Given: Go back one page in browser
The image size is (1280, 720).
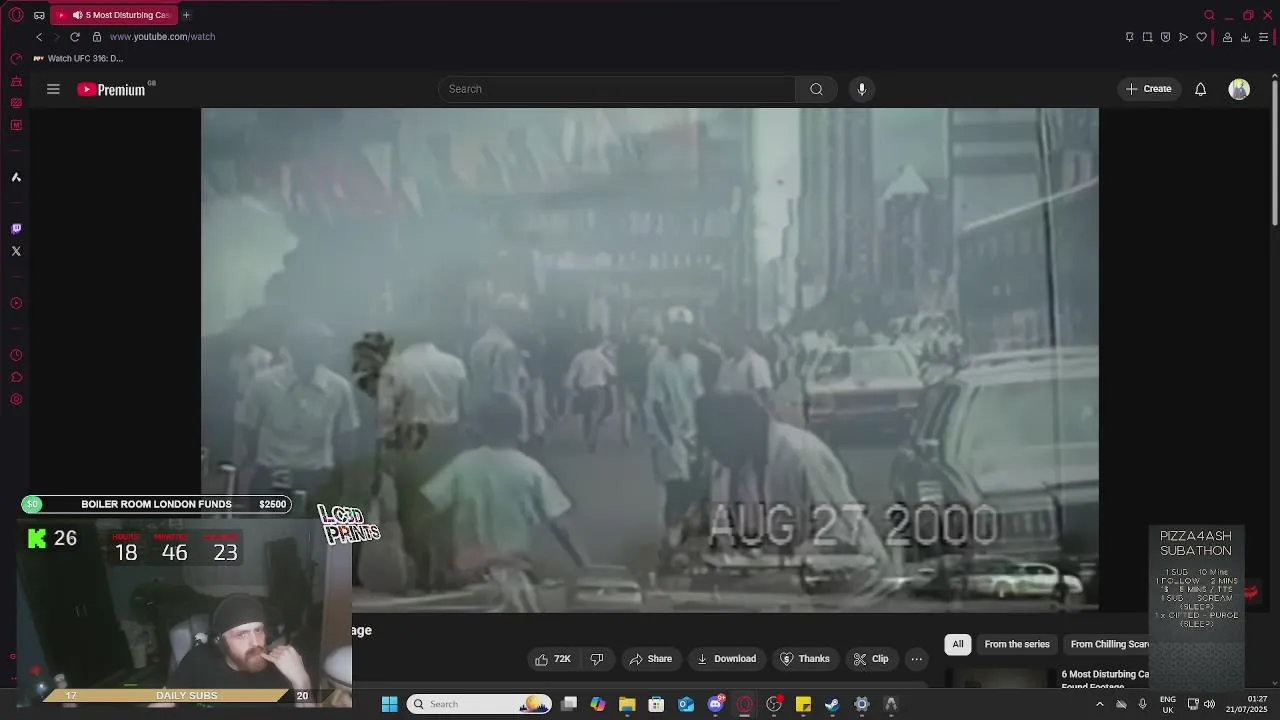Looking at the screenshot, I should pos(39,37).
